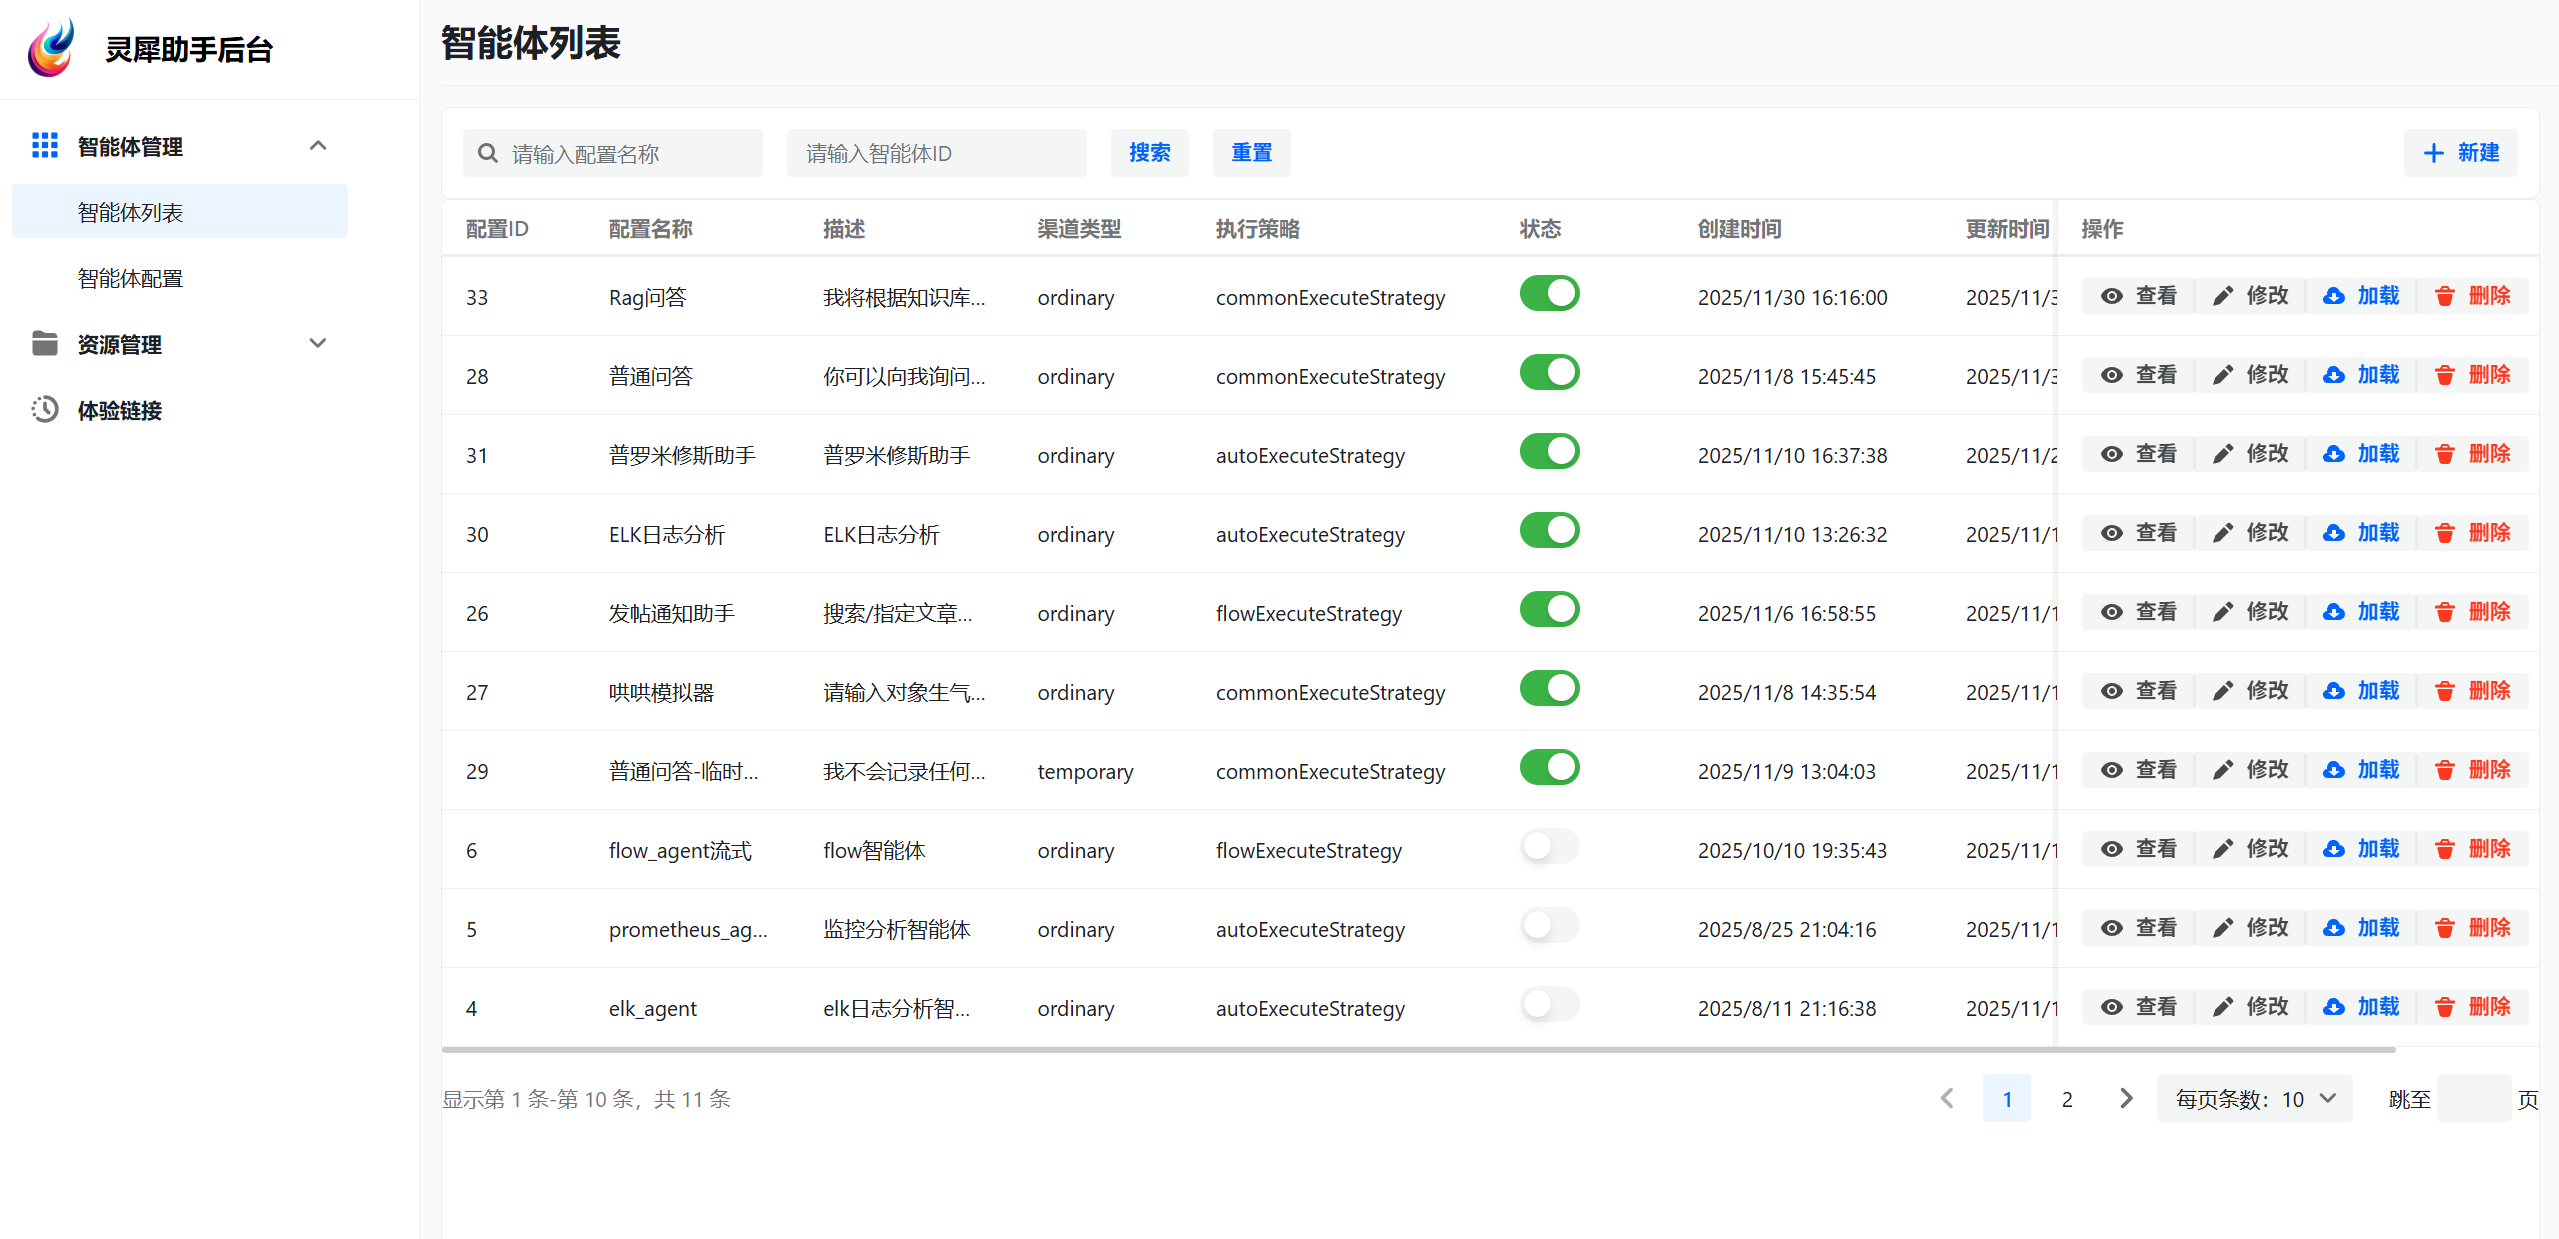The image size is (2559, 1239).
Task: Click the 体验链接 clock icon in sidebar
Action: pyautogui.click(x=44, y=410)
